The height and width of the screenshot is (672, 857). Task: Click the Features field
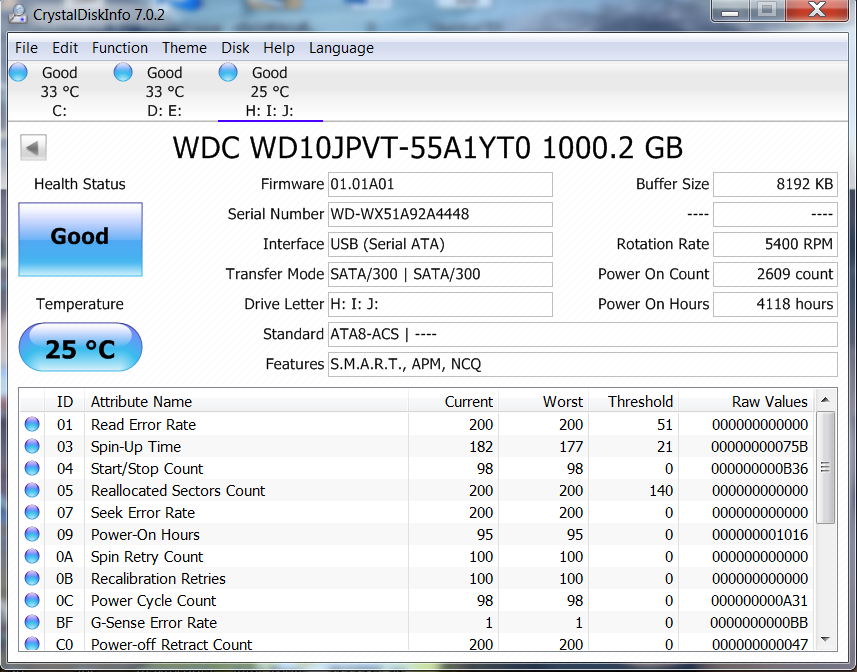583,364
